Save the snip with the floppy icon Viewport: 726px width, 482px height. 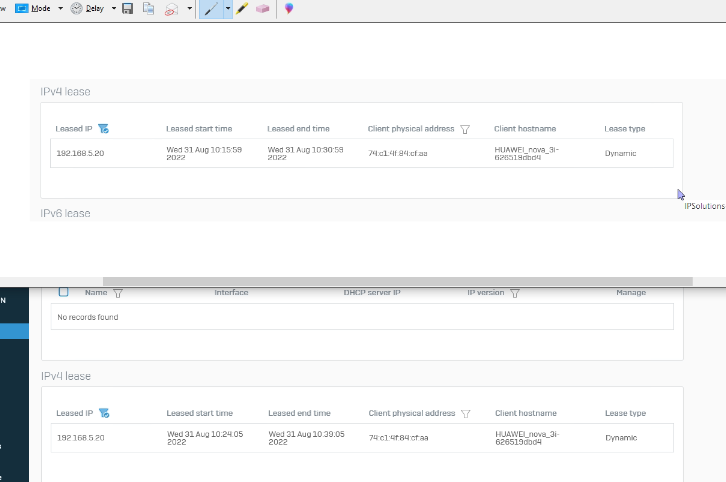coord(127,8)
